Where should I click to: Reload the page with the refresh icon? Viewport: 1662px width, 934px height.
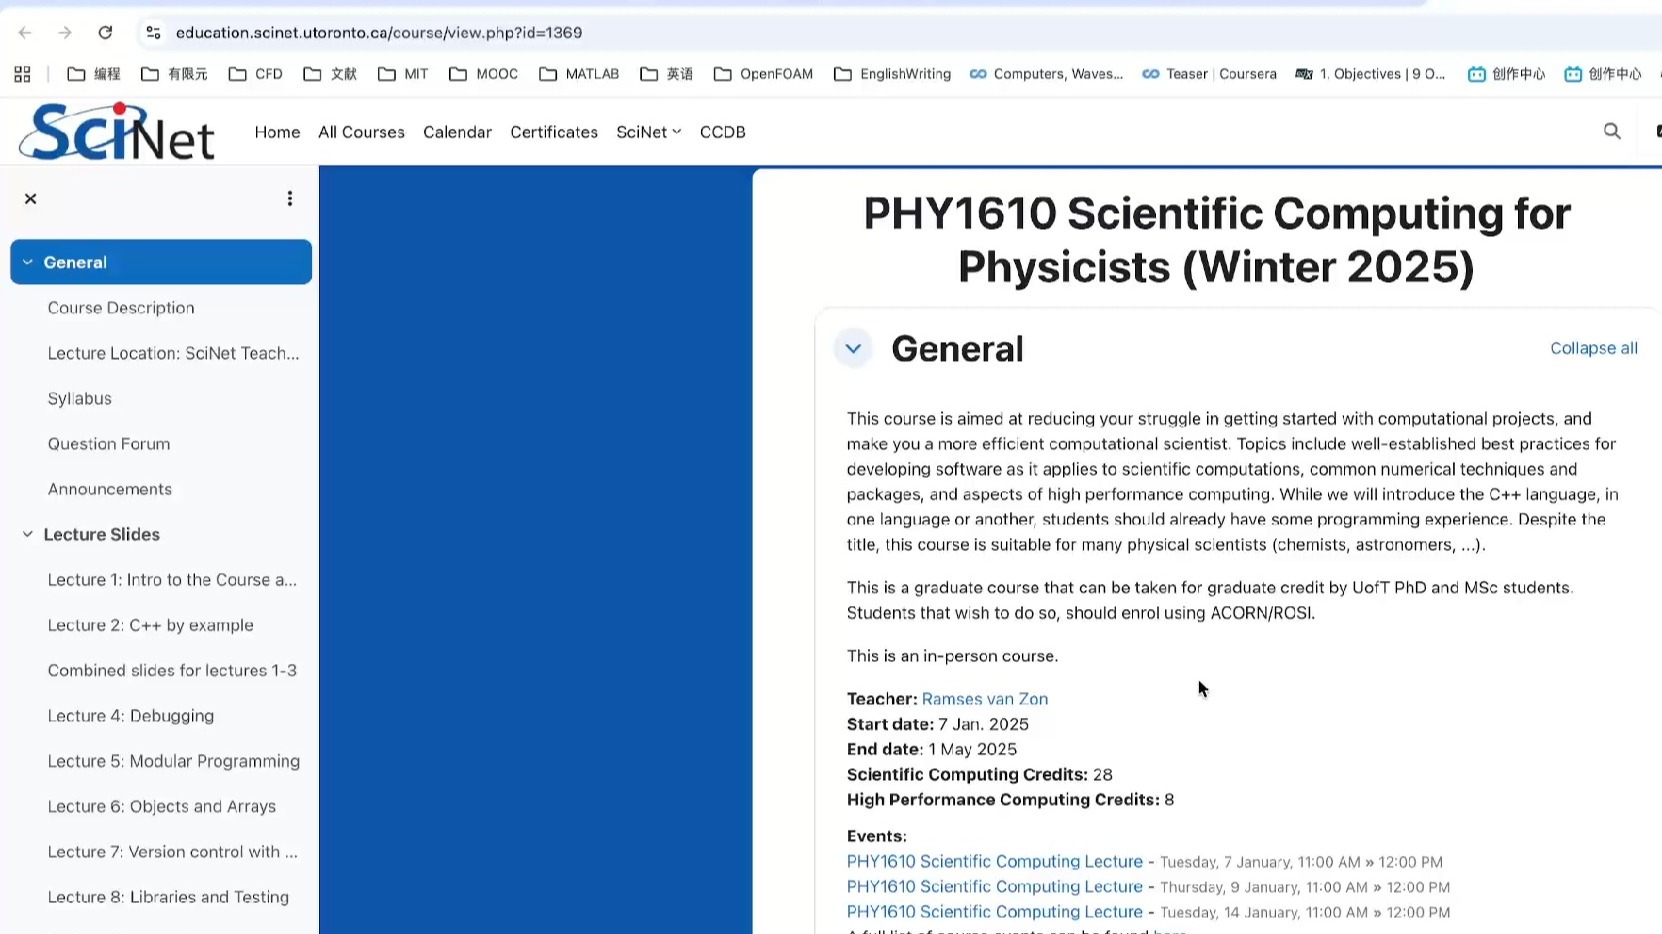(105, 33)
